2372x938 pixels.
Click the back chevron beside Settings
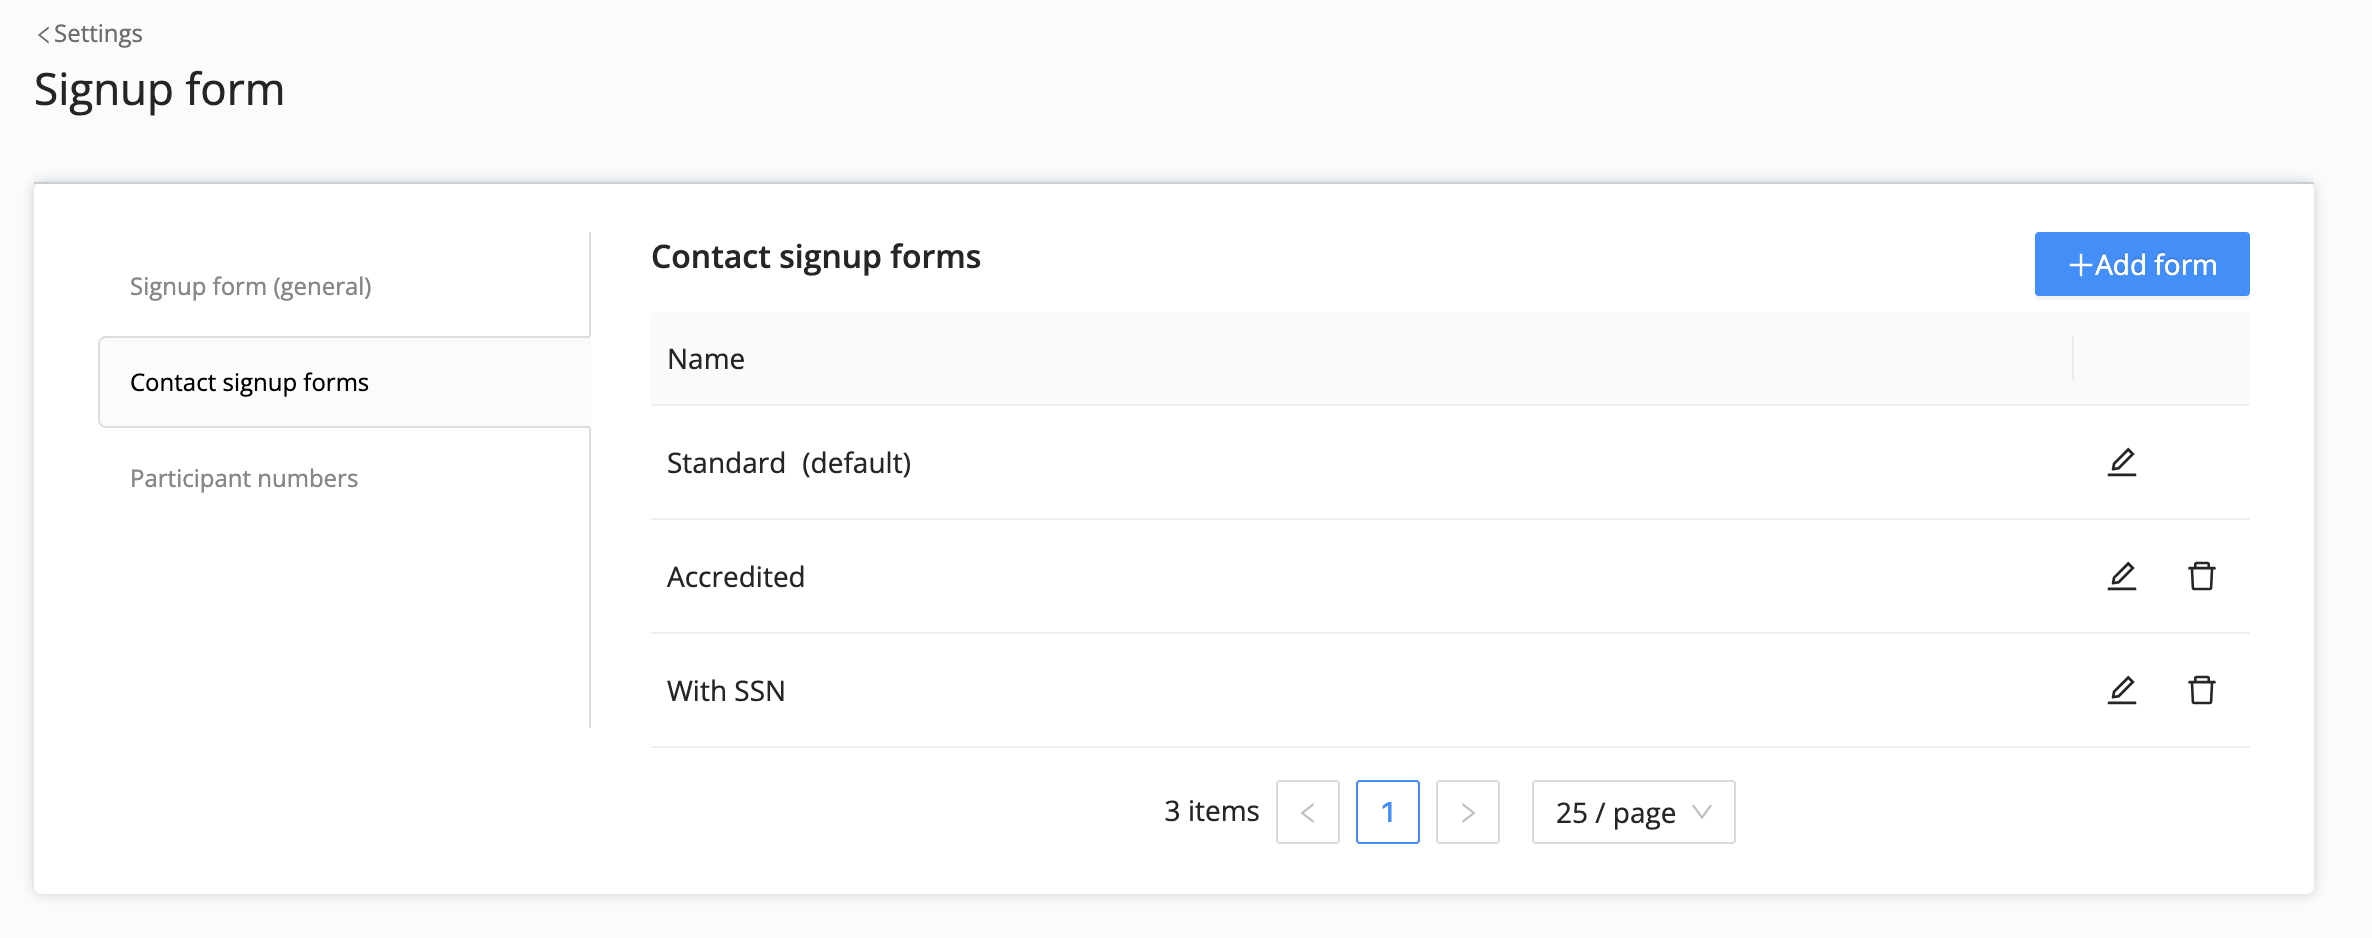point(43,35)
